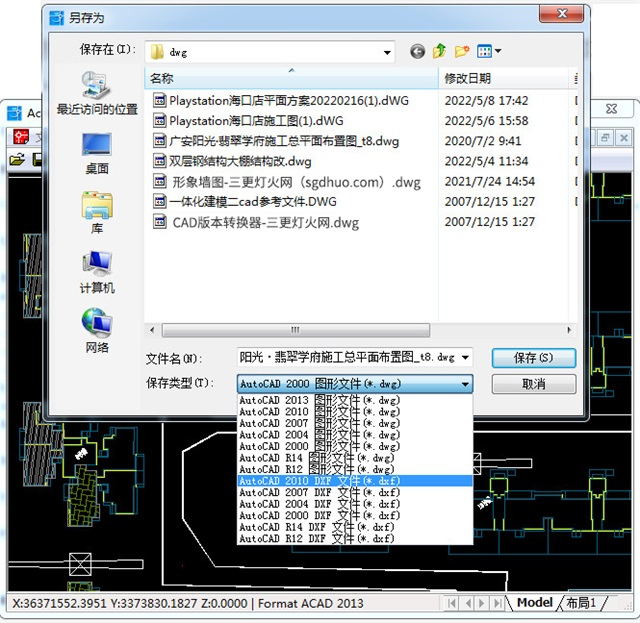Go to previous layout tab arrow

(x=468, y=603)
